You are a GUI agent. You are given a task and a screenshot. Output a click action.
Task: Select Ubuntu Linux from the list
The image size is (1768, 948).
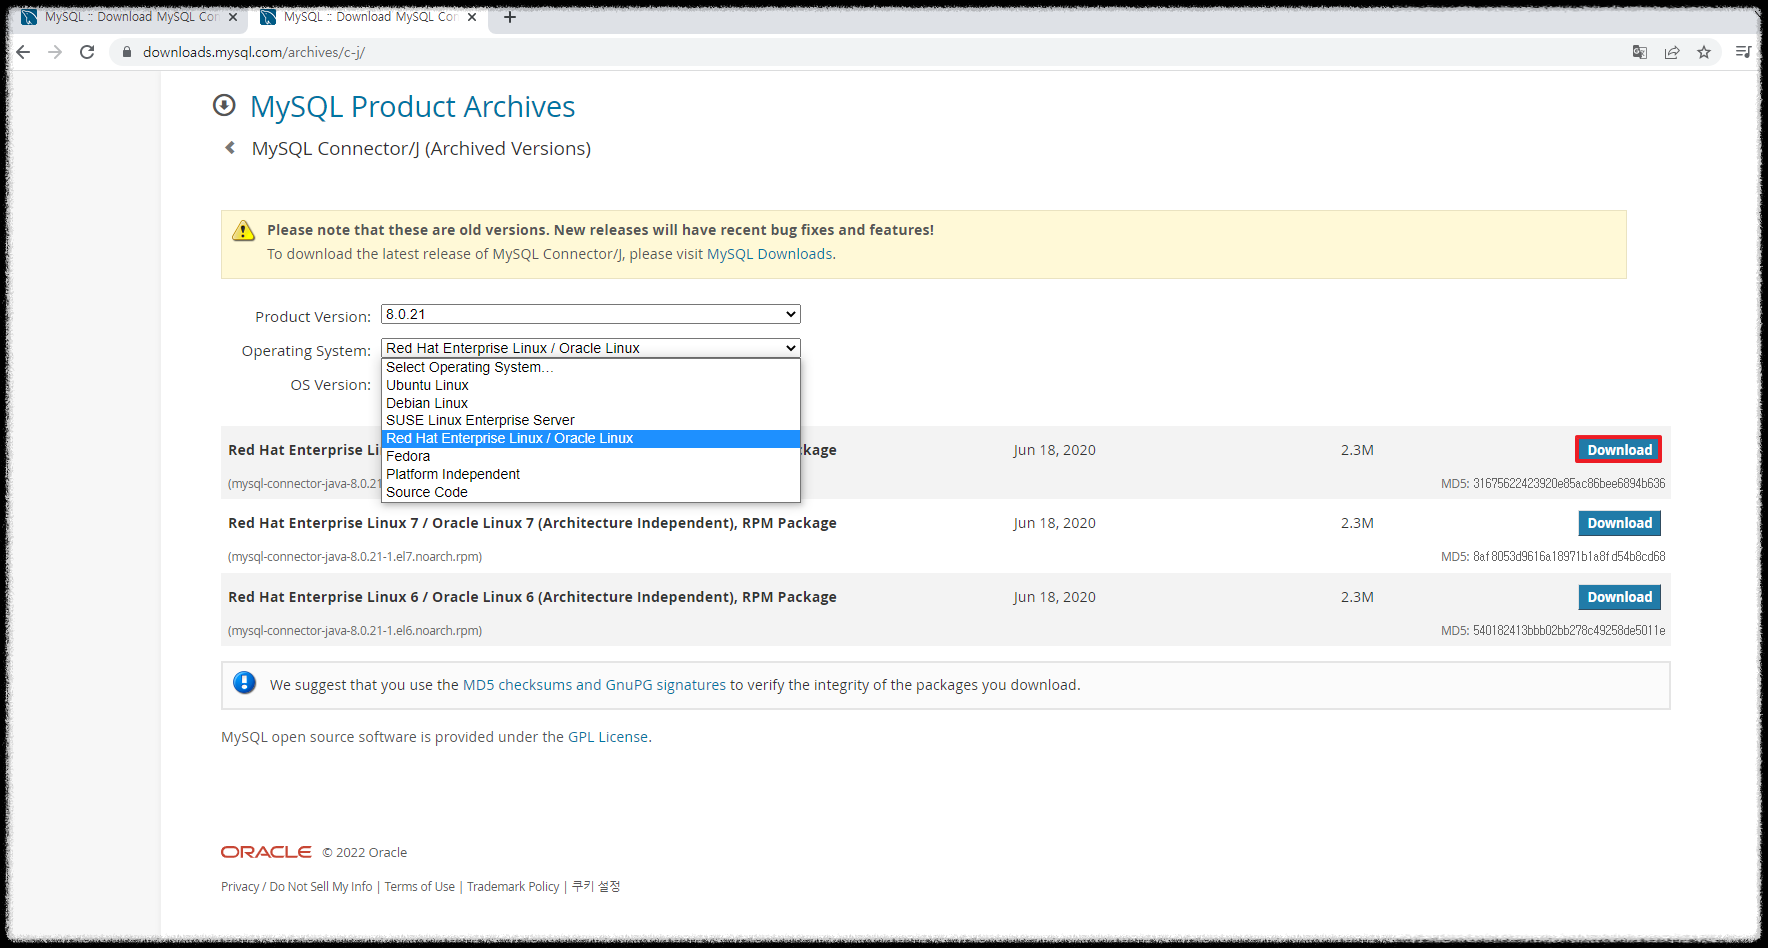point(591,385)
